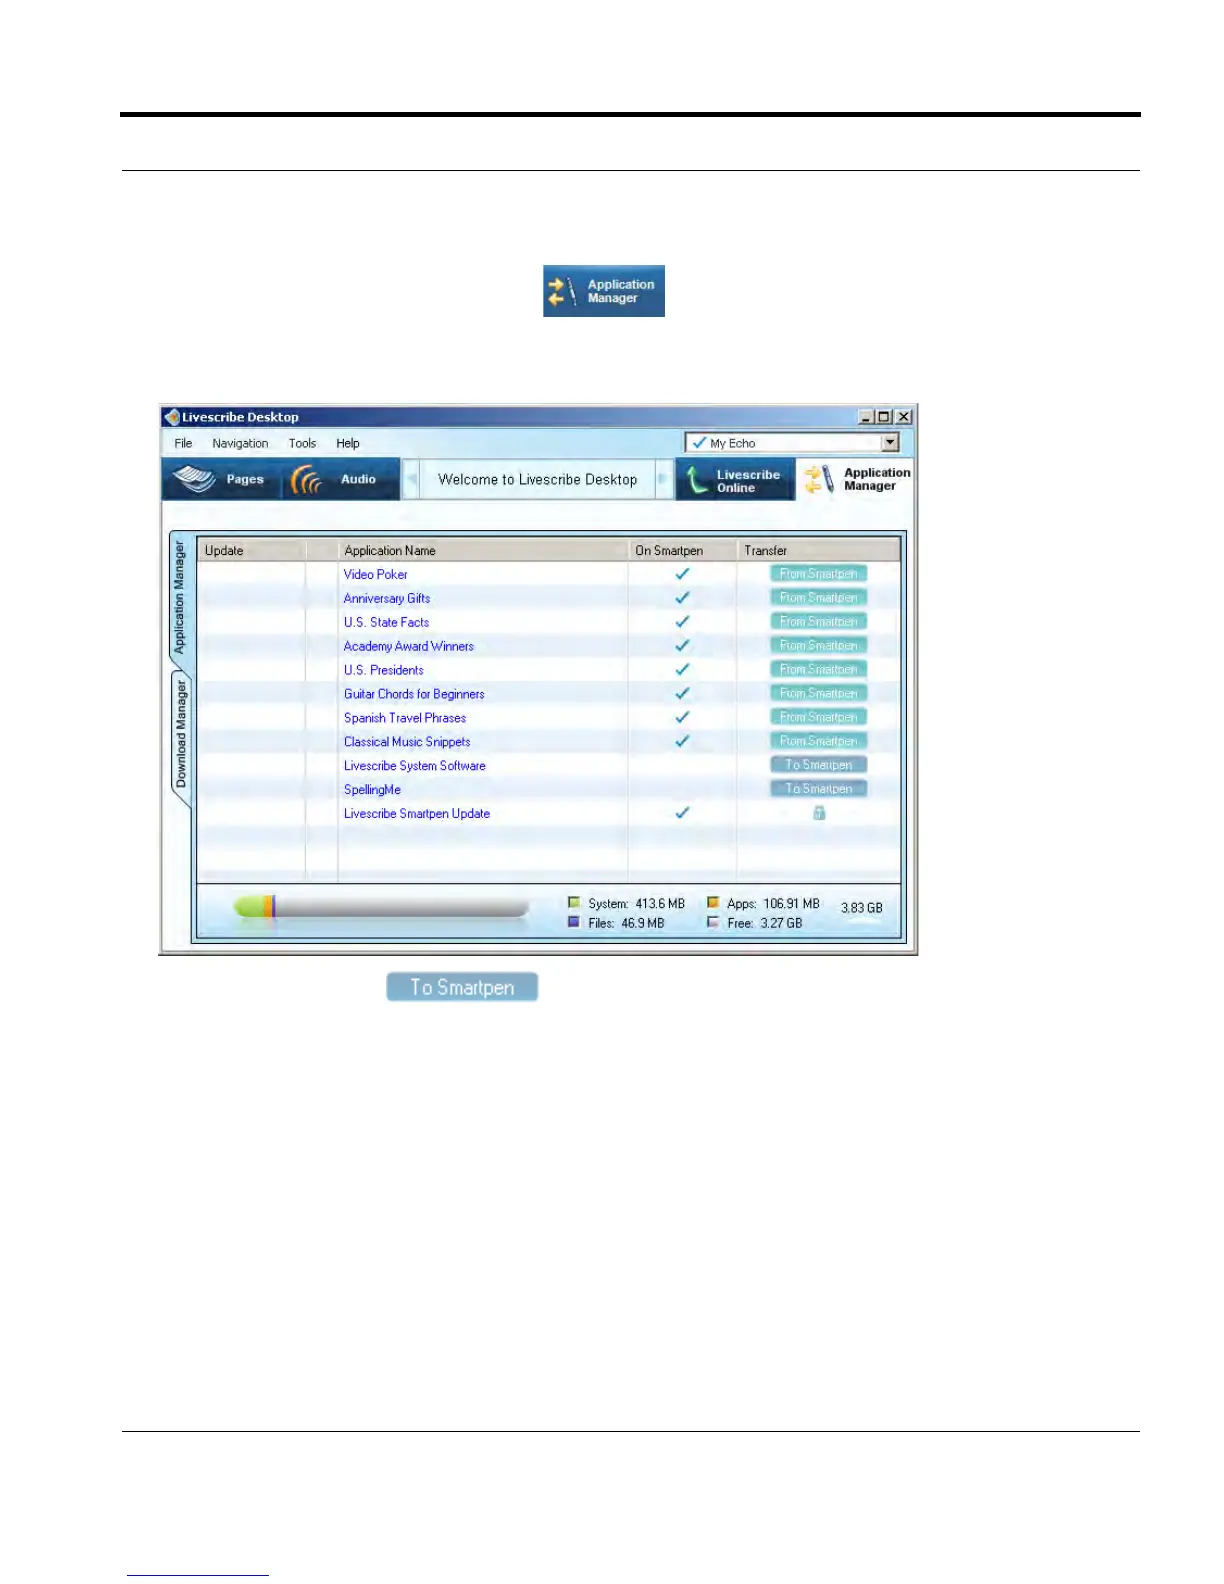
Task: Select the U.S. State Facts application name
Action: (x=386, y=622)
